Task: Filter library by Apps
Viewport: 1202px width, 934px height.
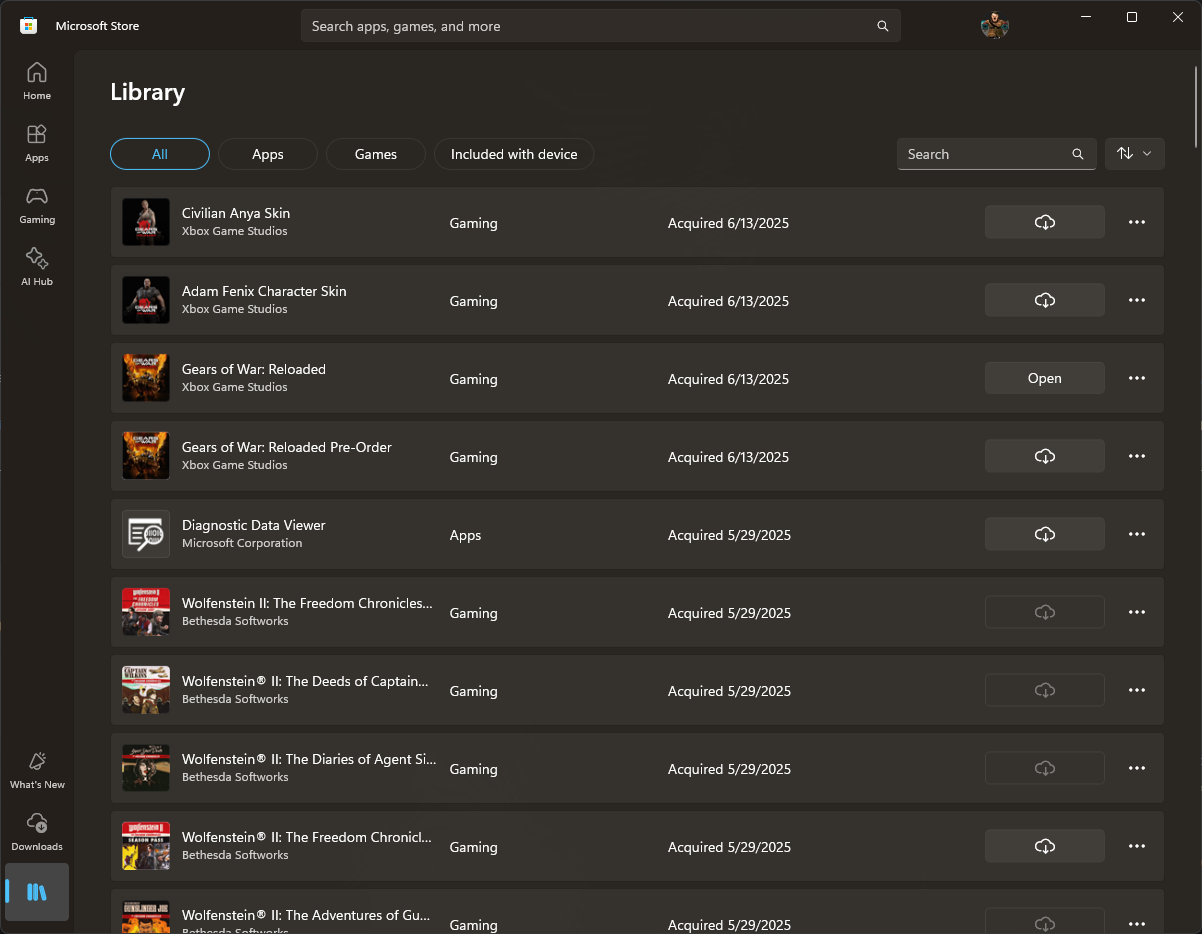Action: point(268,154)
